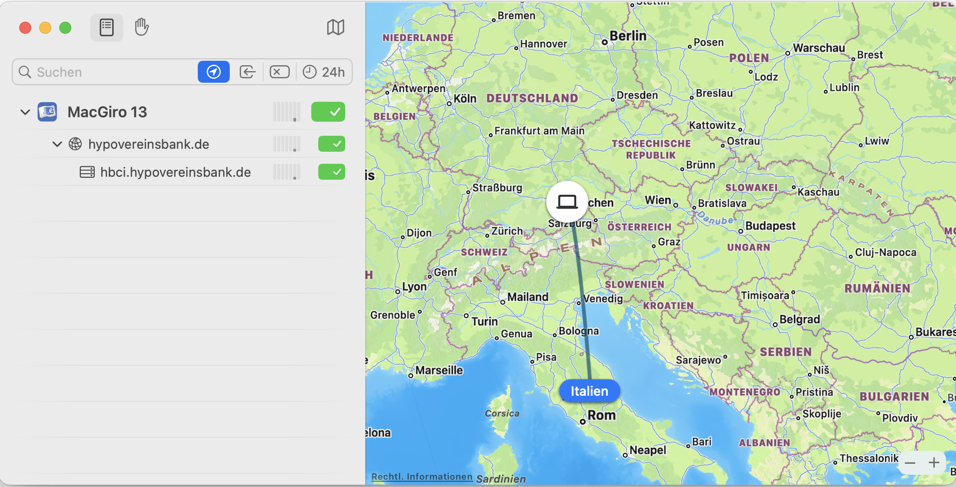Click the Belgrad label on the map

(x=800, y=319)
